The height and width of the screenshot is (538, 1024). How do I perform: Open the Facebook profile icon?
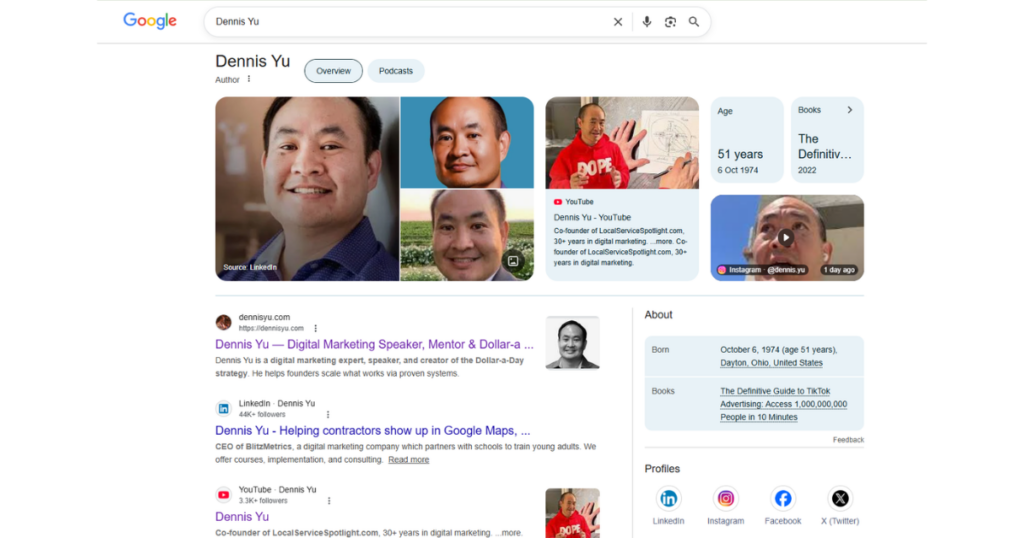(782, 499)
